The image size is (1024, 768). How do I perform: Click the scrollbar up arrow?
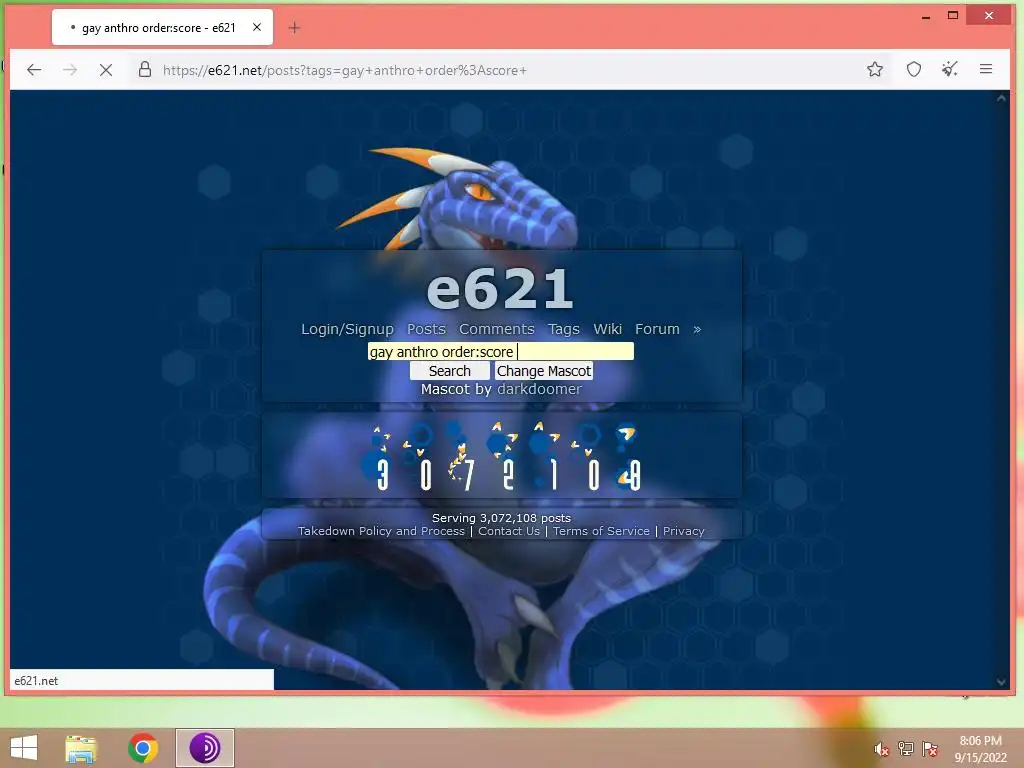click(1001, 98)
